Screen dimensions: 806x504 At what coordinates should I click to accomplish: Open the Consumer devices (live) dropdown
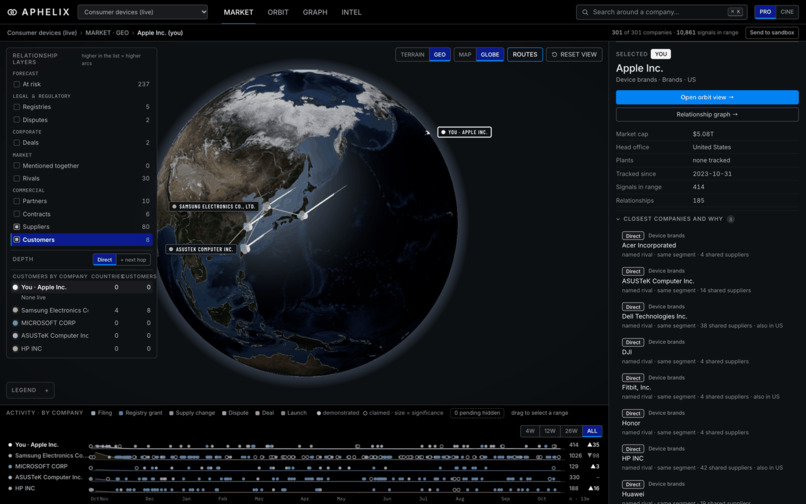[142, 12]
